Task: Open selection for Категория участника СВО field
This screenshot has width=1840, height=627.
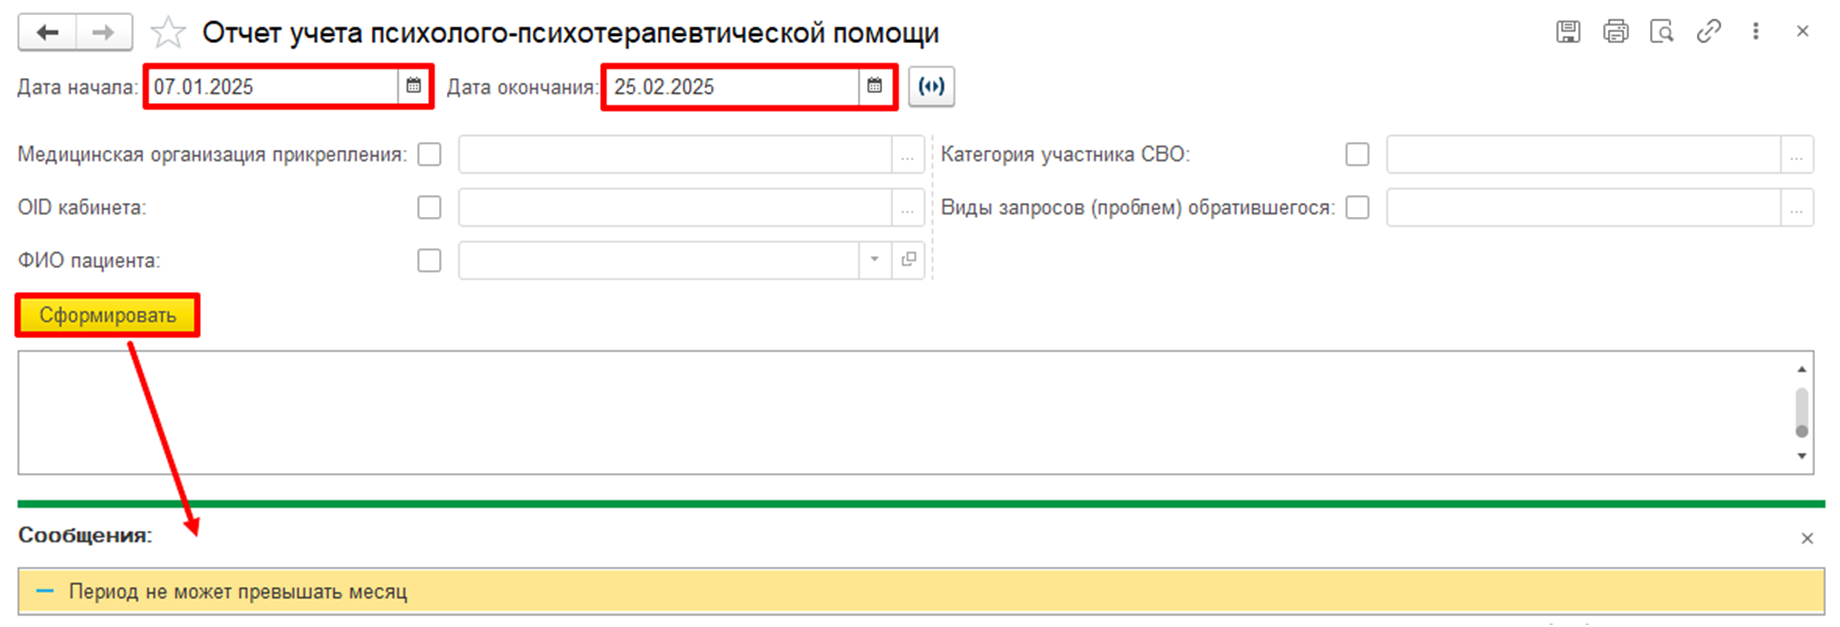Action: pos(1796,156)
